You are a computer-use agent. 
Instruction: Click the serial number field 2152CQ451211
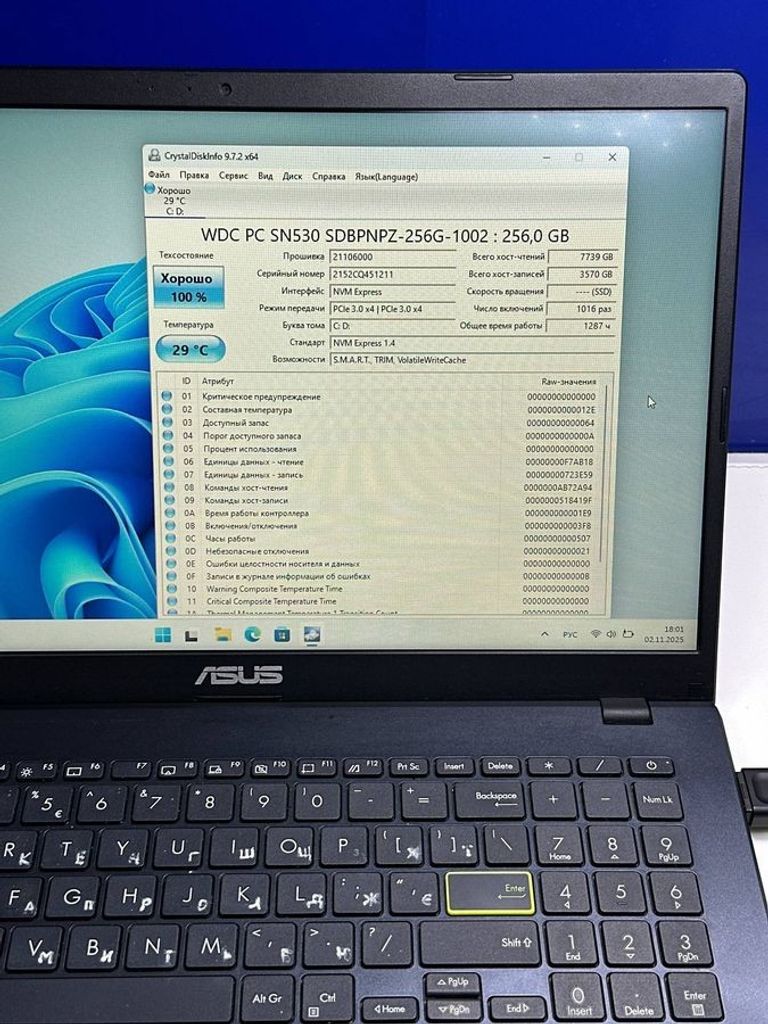coord(392,274)
